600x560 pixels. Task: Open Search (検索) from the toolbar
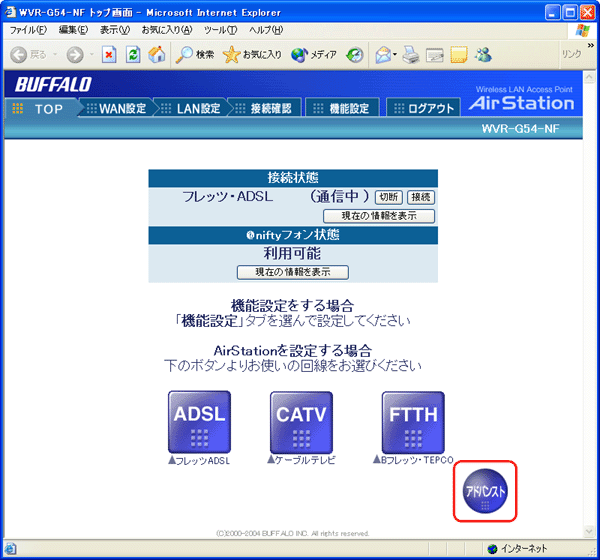point(195,55)
